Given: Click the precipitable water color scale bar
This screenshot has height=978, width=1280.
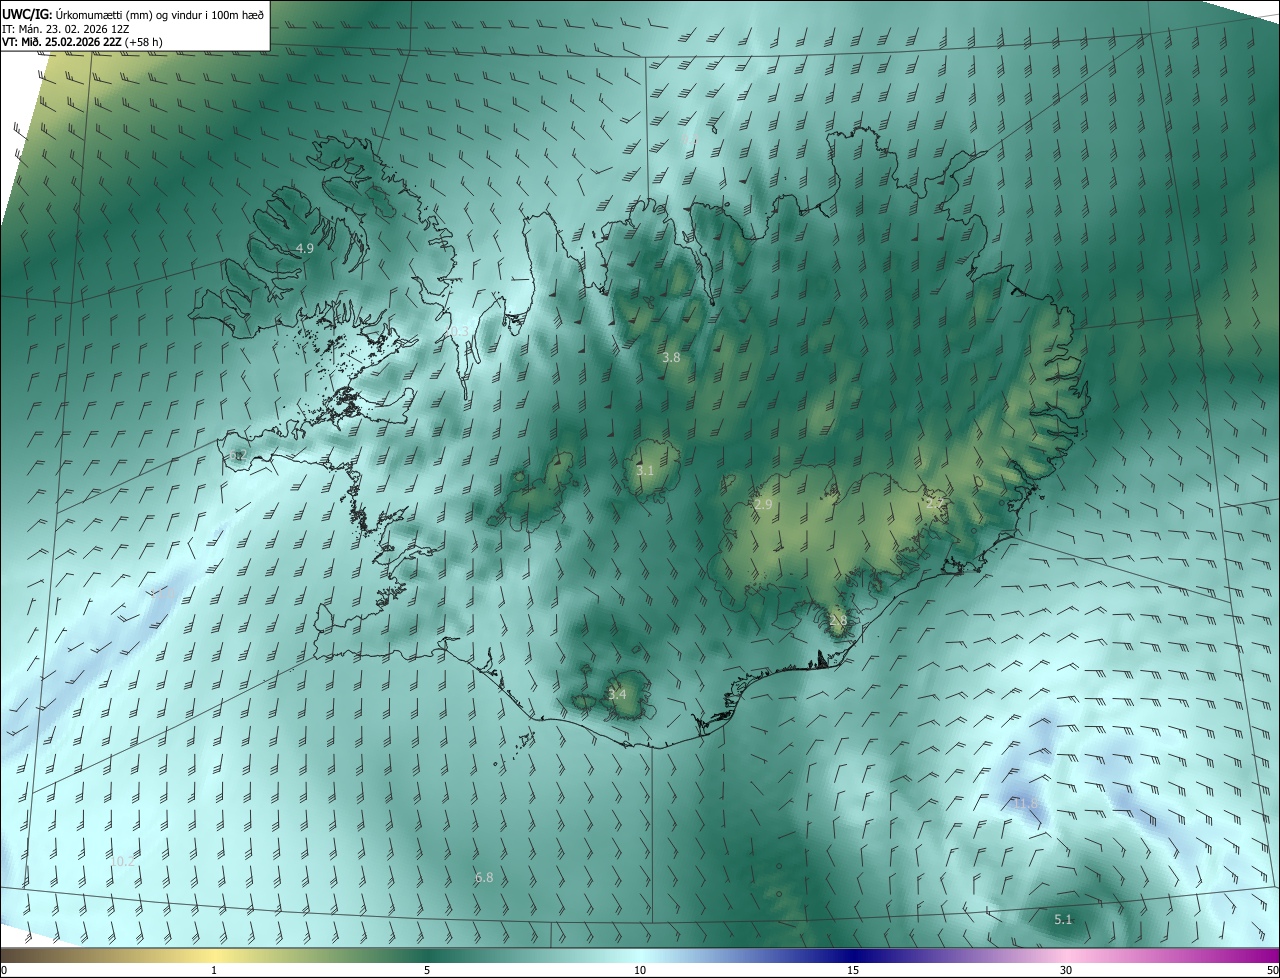Looking at the screenshot, I should (640, 955).
